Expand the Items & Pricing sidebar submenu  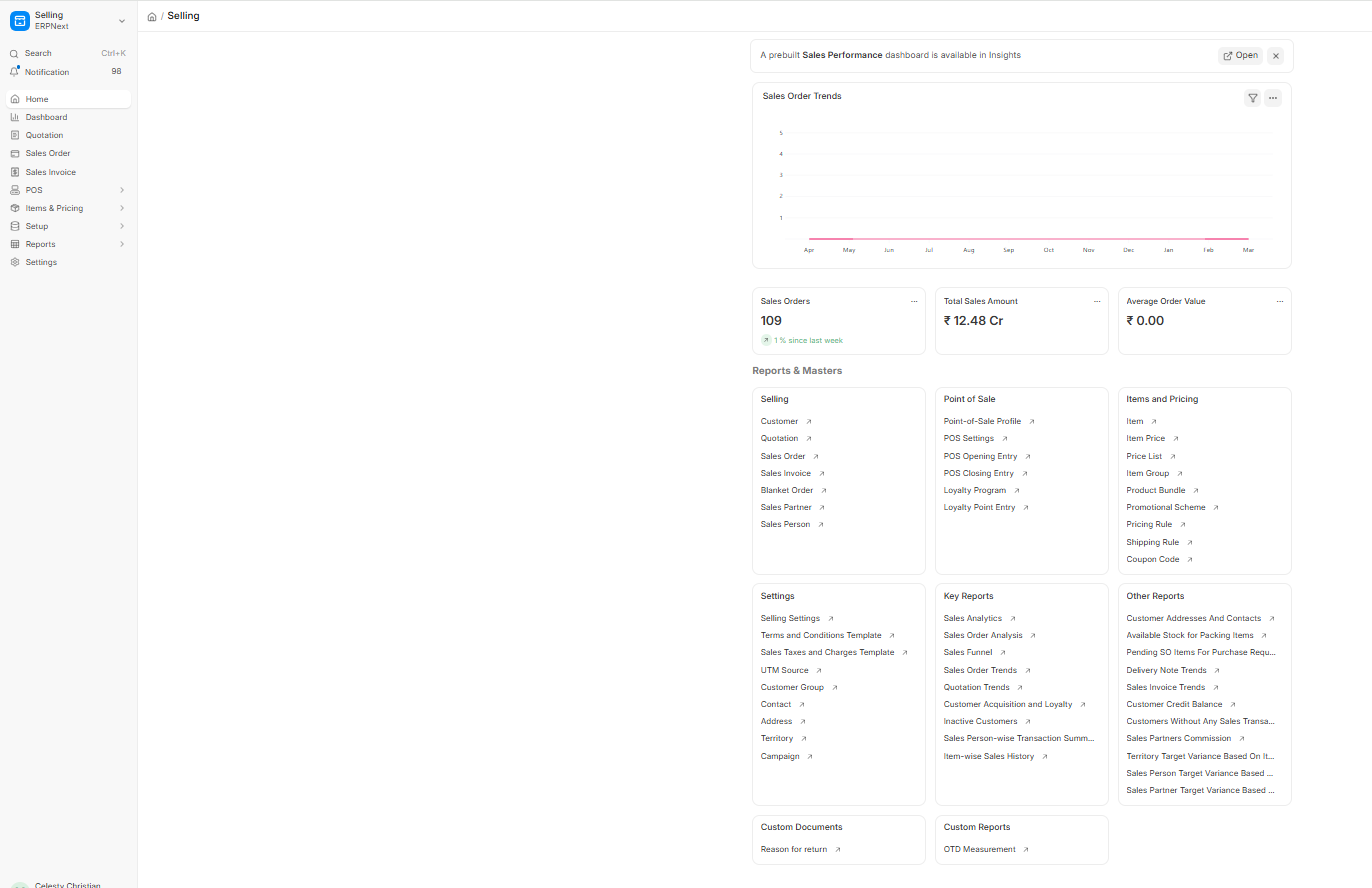tap(122, 208)
